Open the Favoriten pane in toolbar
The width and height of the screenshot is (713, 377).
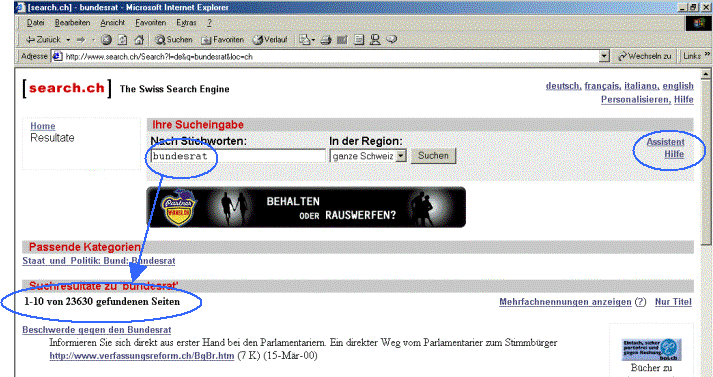(x=222, y=40)
